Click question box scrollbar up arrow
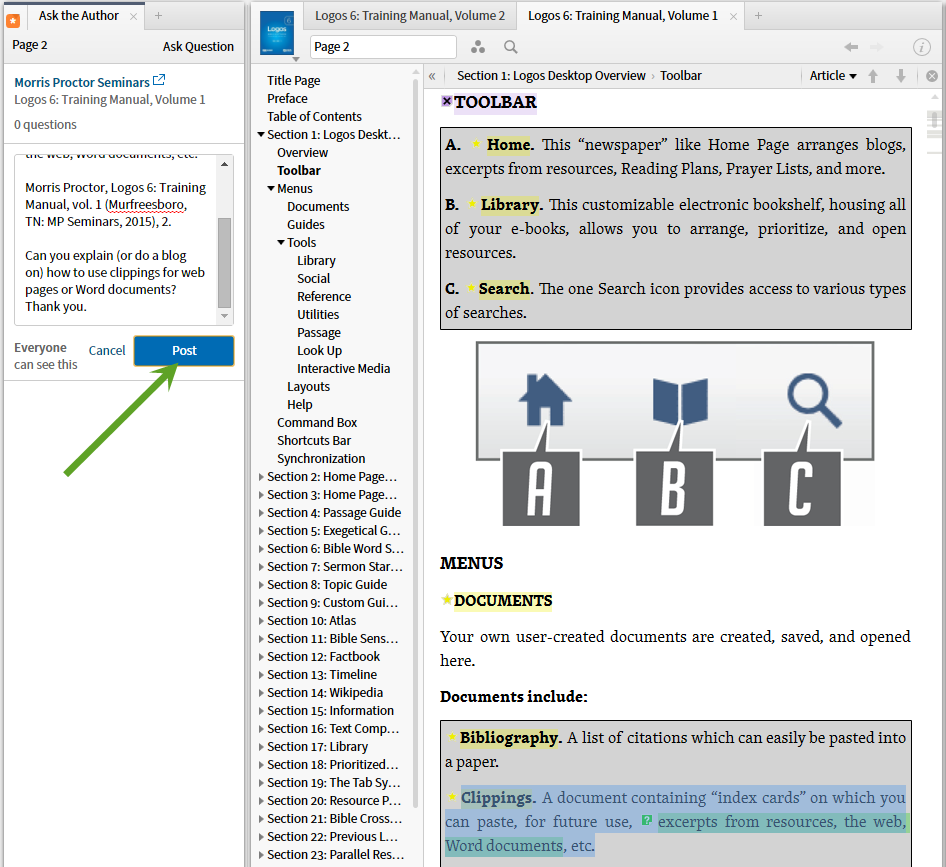Viewport: 946px width, 867px height. coord(224,164)
